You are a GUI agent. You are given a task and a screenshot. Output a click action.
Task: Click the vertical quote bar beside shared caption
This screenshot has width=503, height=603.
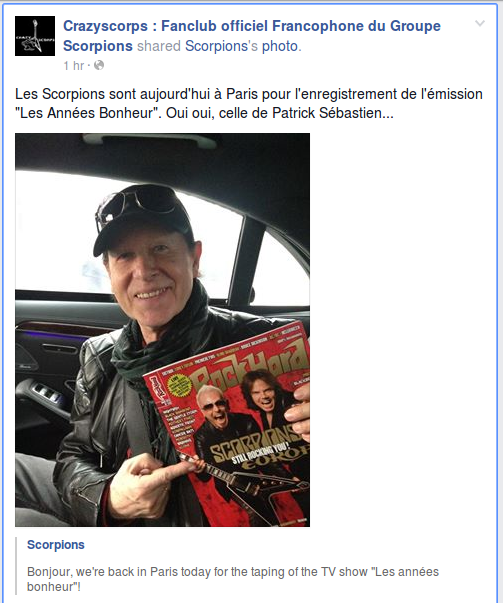[16, 566]
